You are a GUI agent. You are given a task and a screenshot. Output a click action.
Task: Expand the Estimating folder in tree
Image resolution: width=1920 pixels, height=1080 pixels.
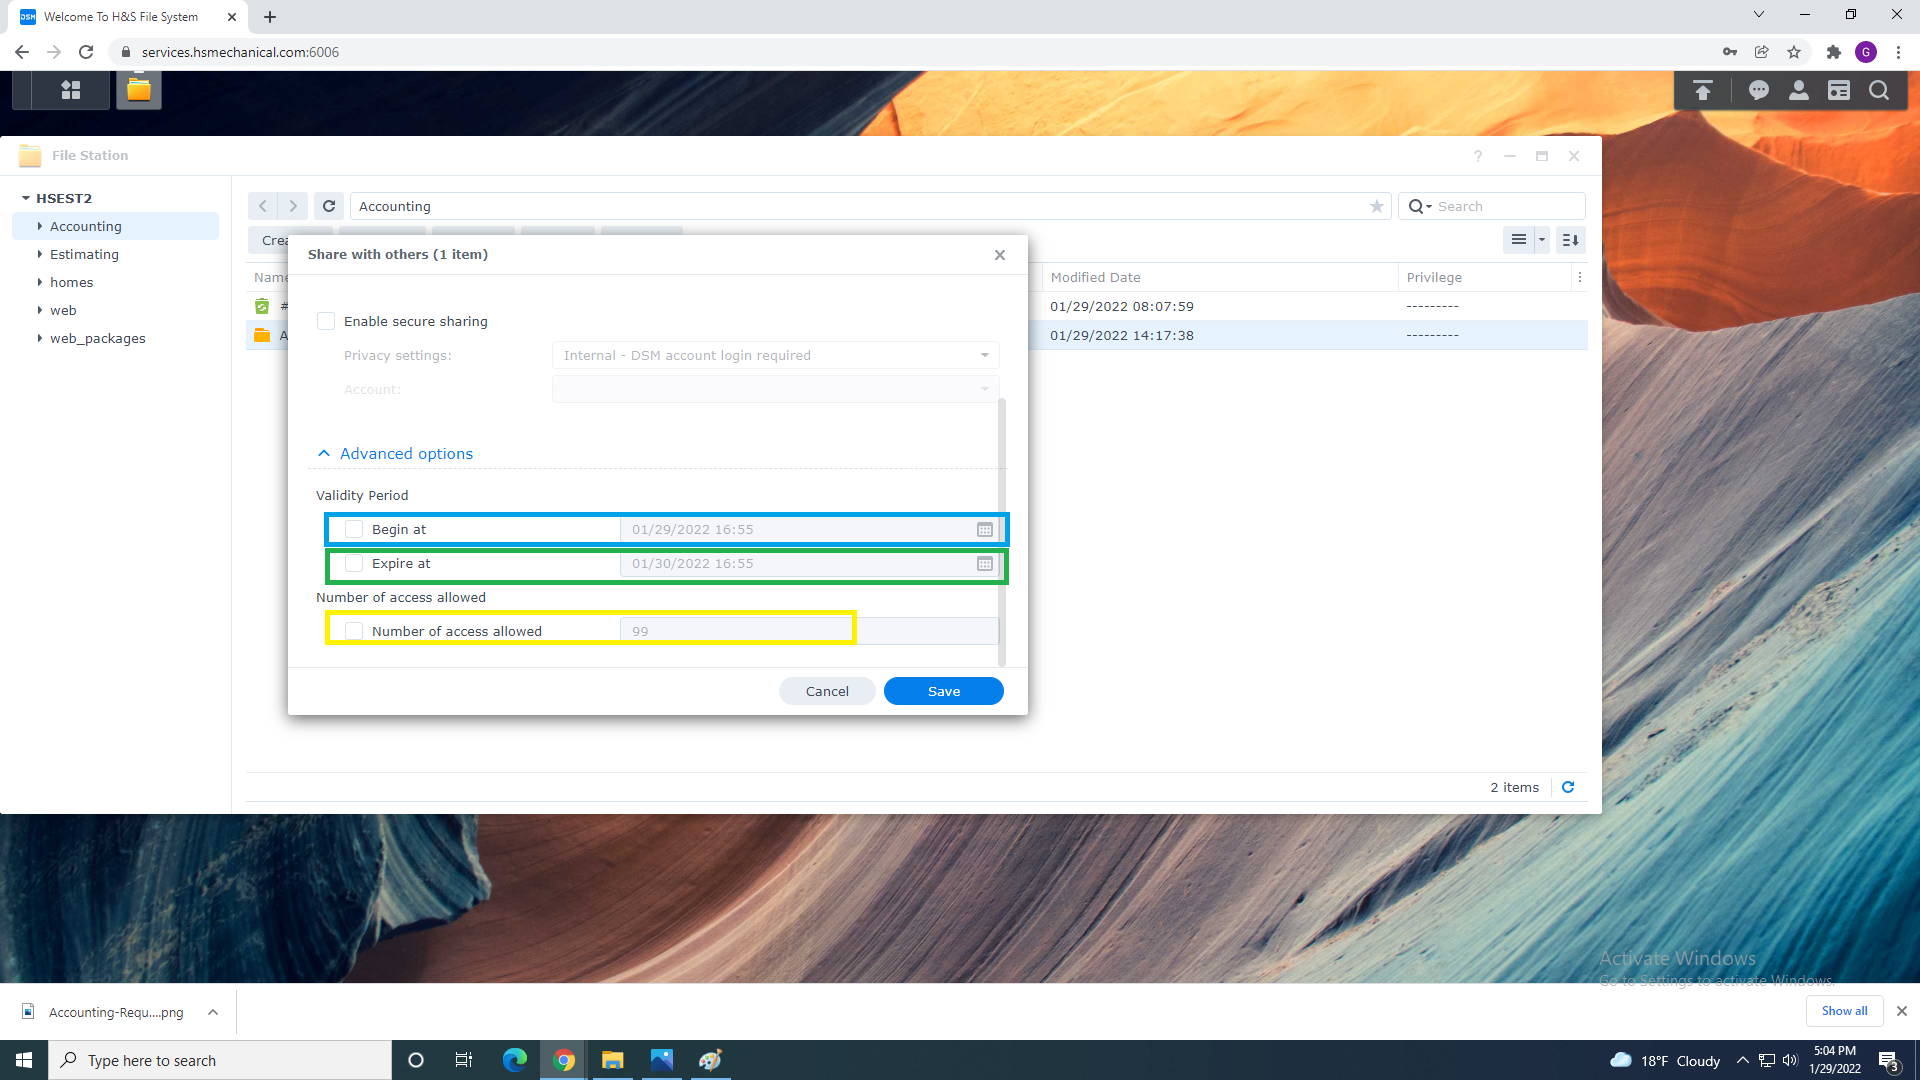click(40, 254)
